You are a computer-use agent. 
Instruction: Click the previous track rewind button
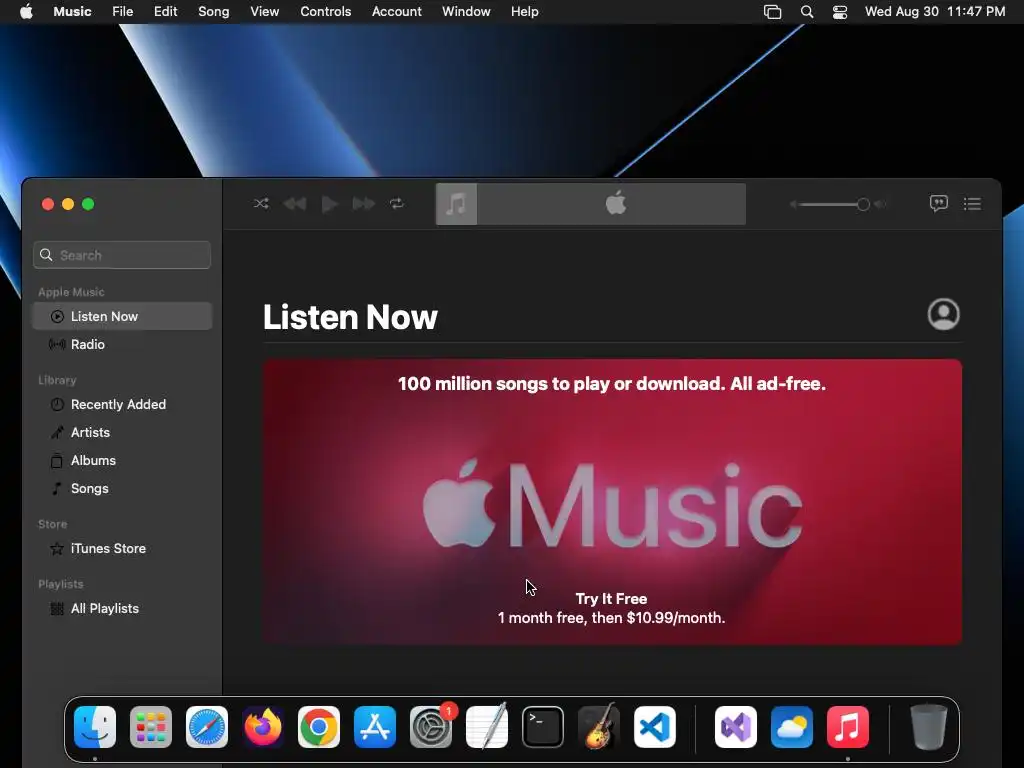tap(295, 204)
